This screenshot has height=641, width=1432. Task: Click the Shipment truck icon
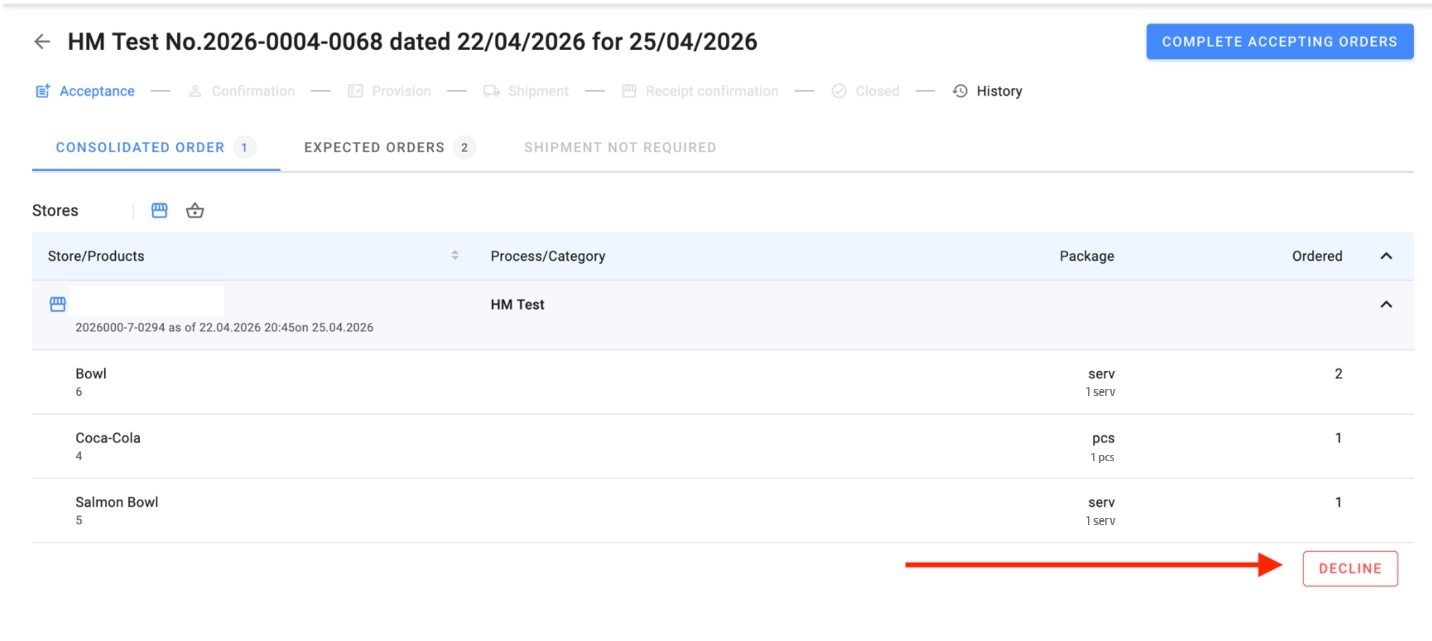coord(491,91)
